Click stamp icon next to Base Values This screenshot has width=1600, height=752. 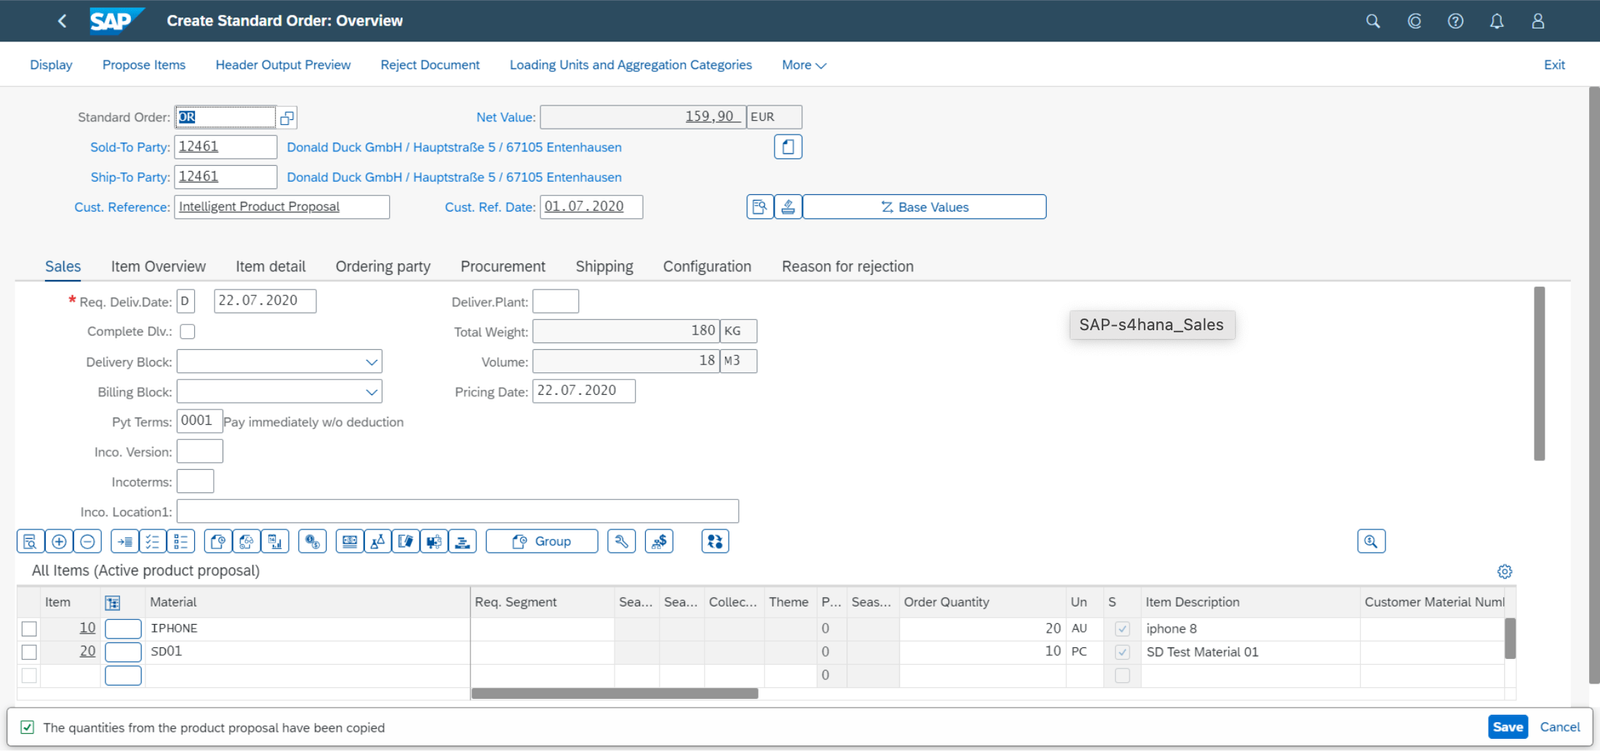point(788,207)
